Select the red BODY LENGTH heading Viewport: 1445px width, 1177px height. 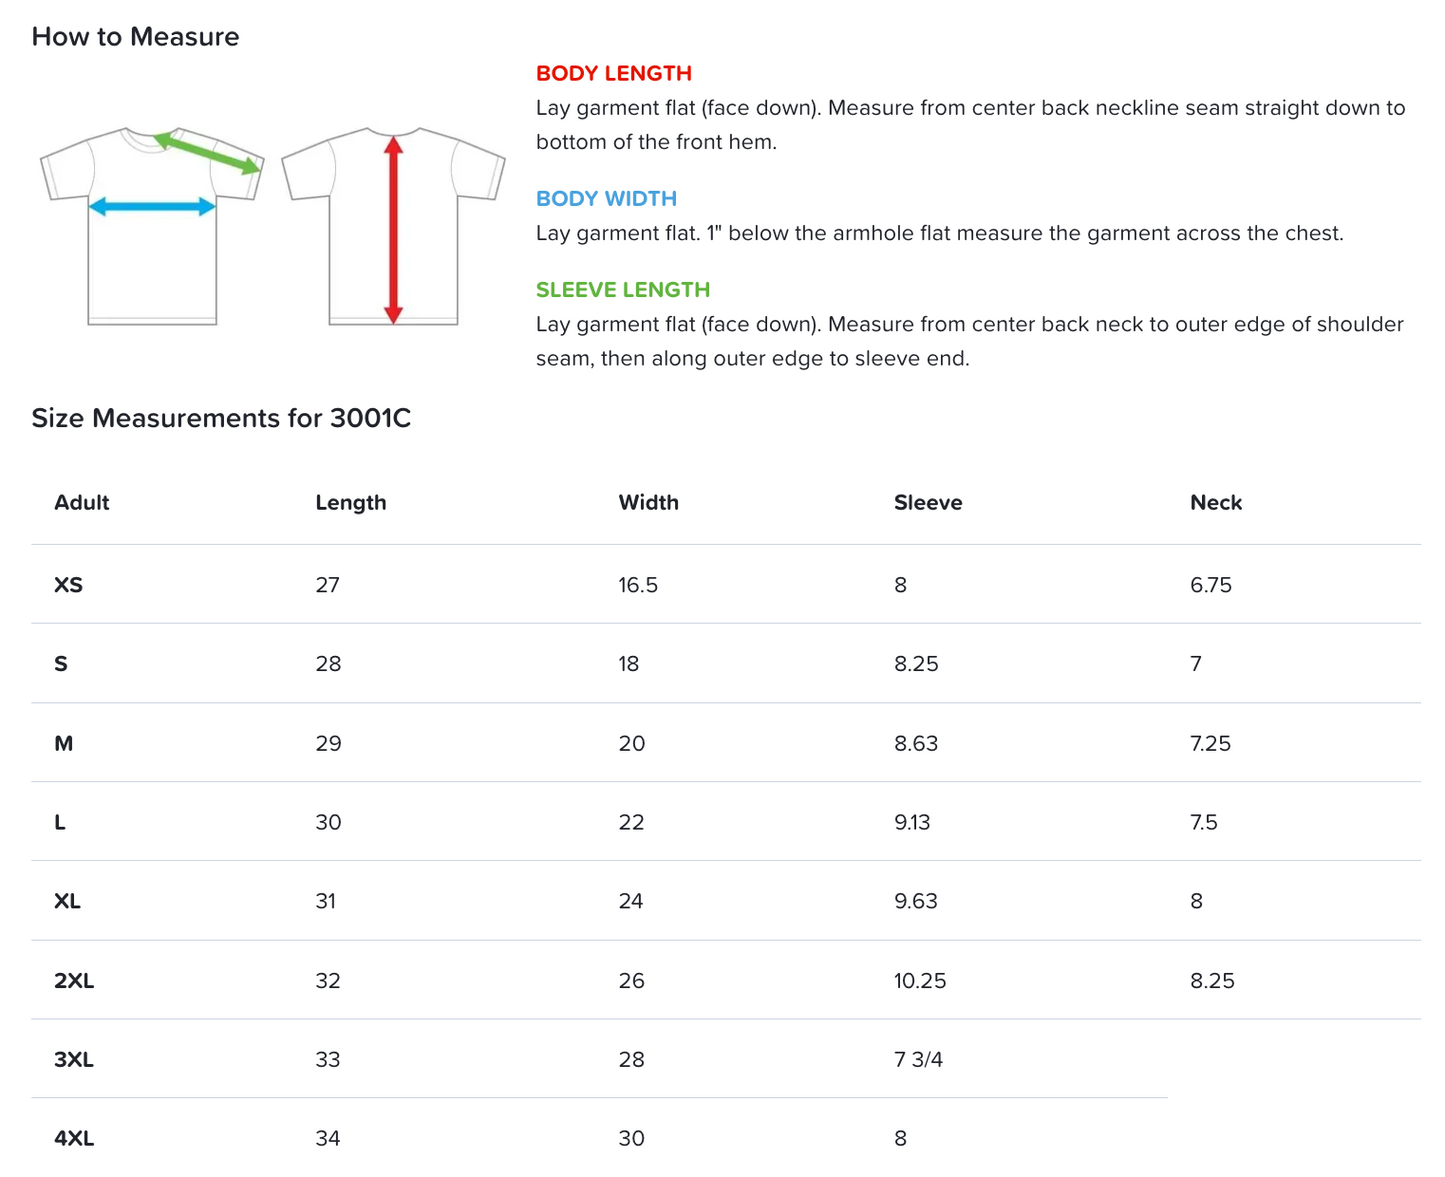613,73
